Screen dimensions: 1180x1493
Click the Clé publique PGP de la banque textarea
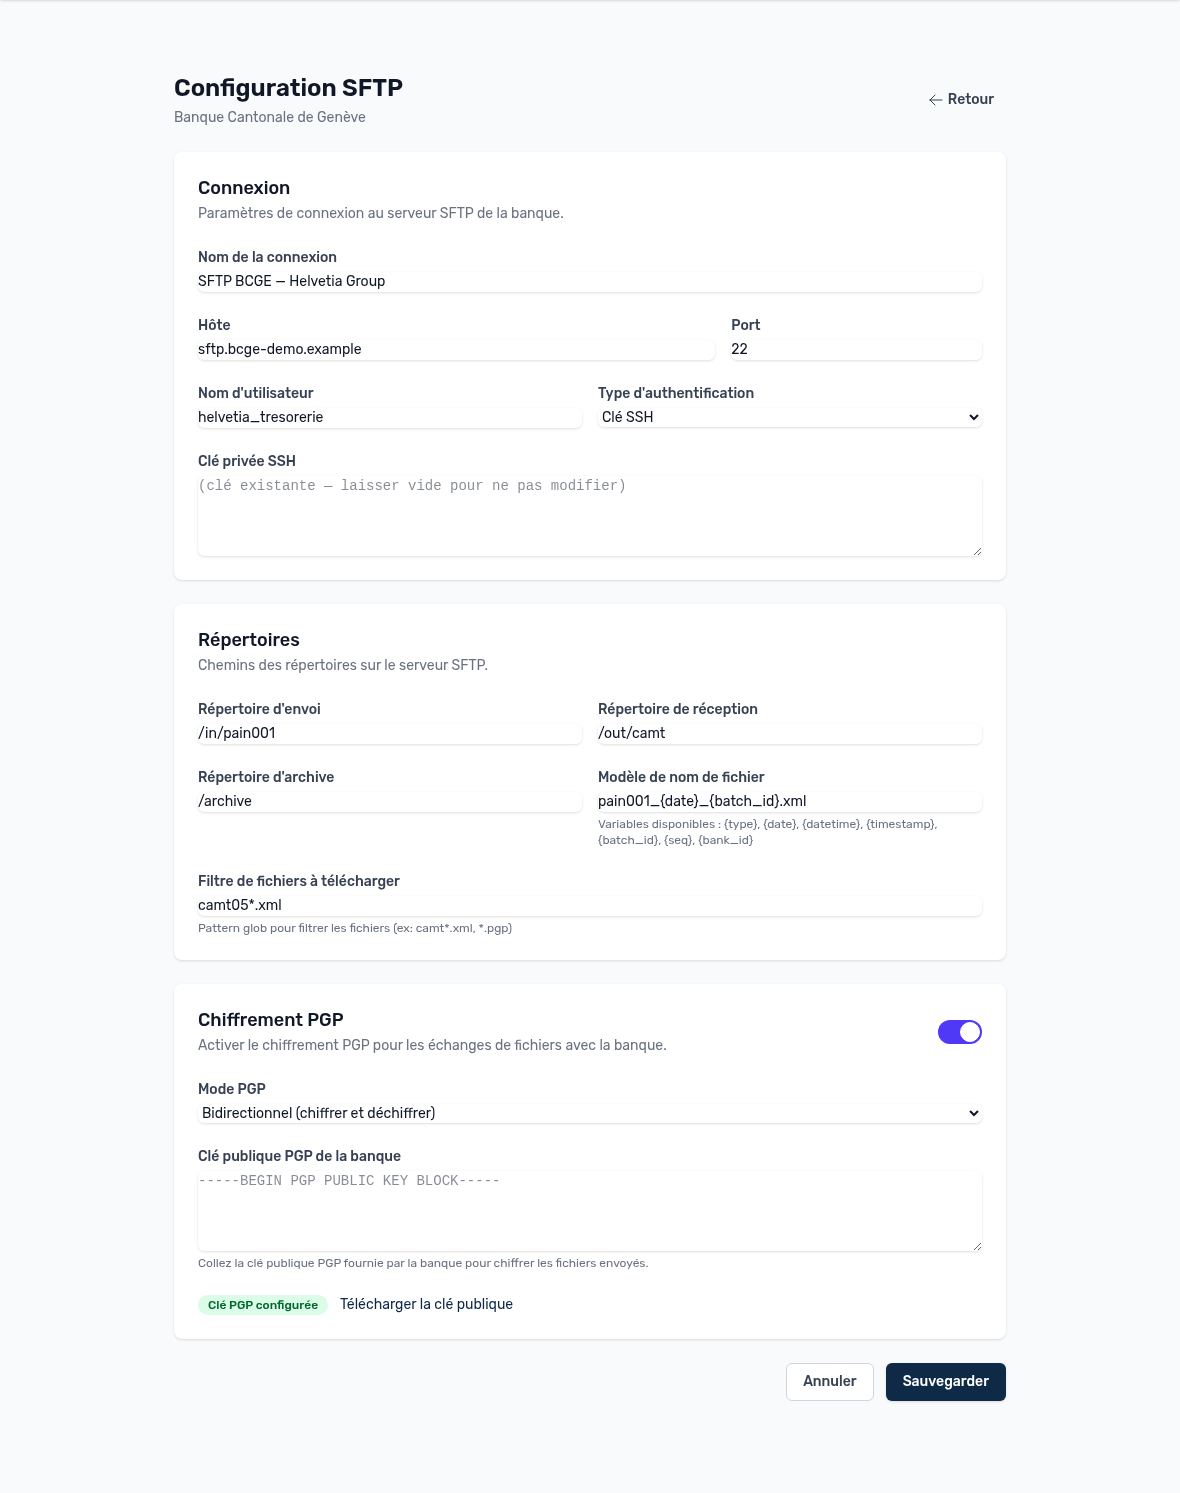point(590,1210)
